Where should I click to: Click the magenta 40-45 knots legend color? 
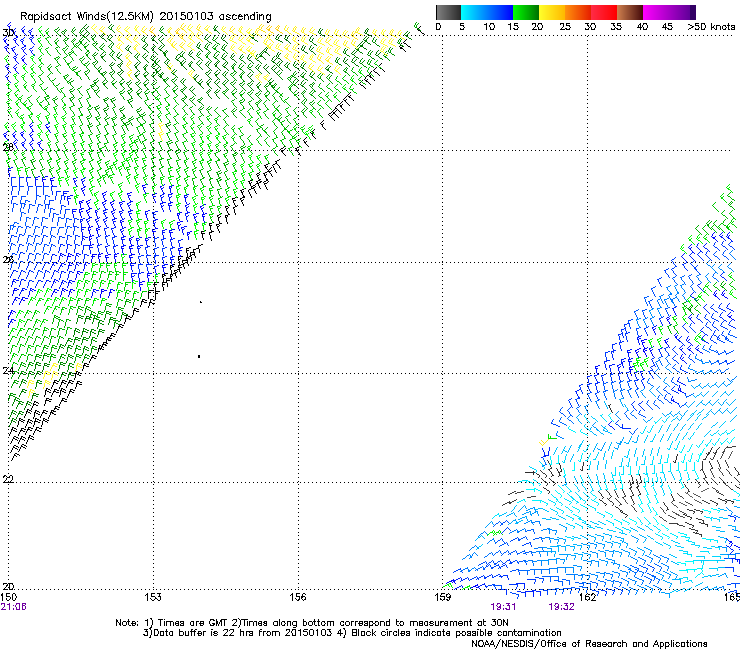[656, 12]
